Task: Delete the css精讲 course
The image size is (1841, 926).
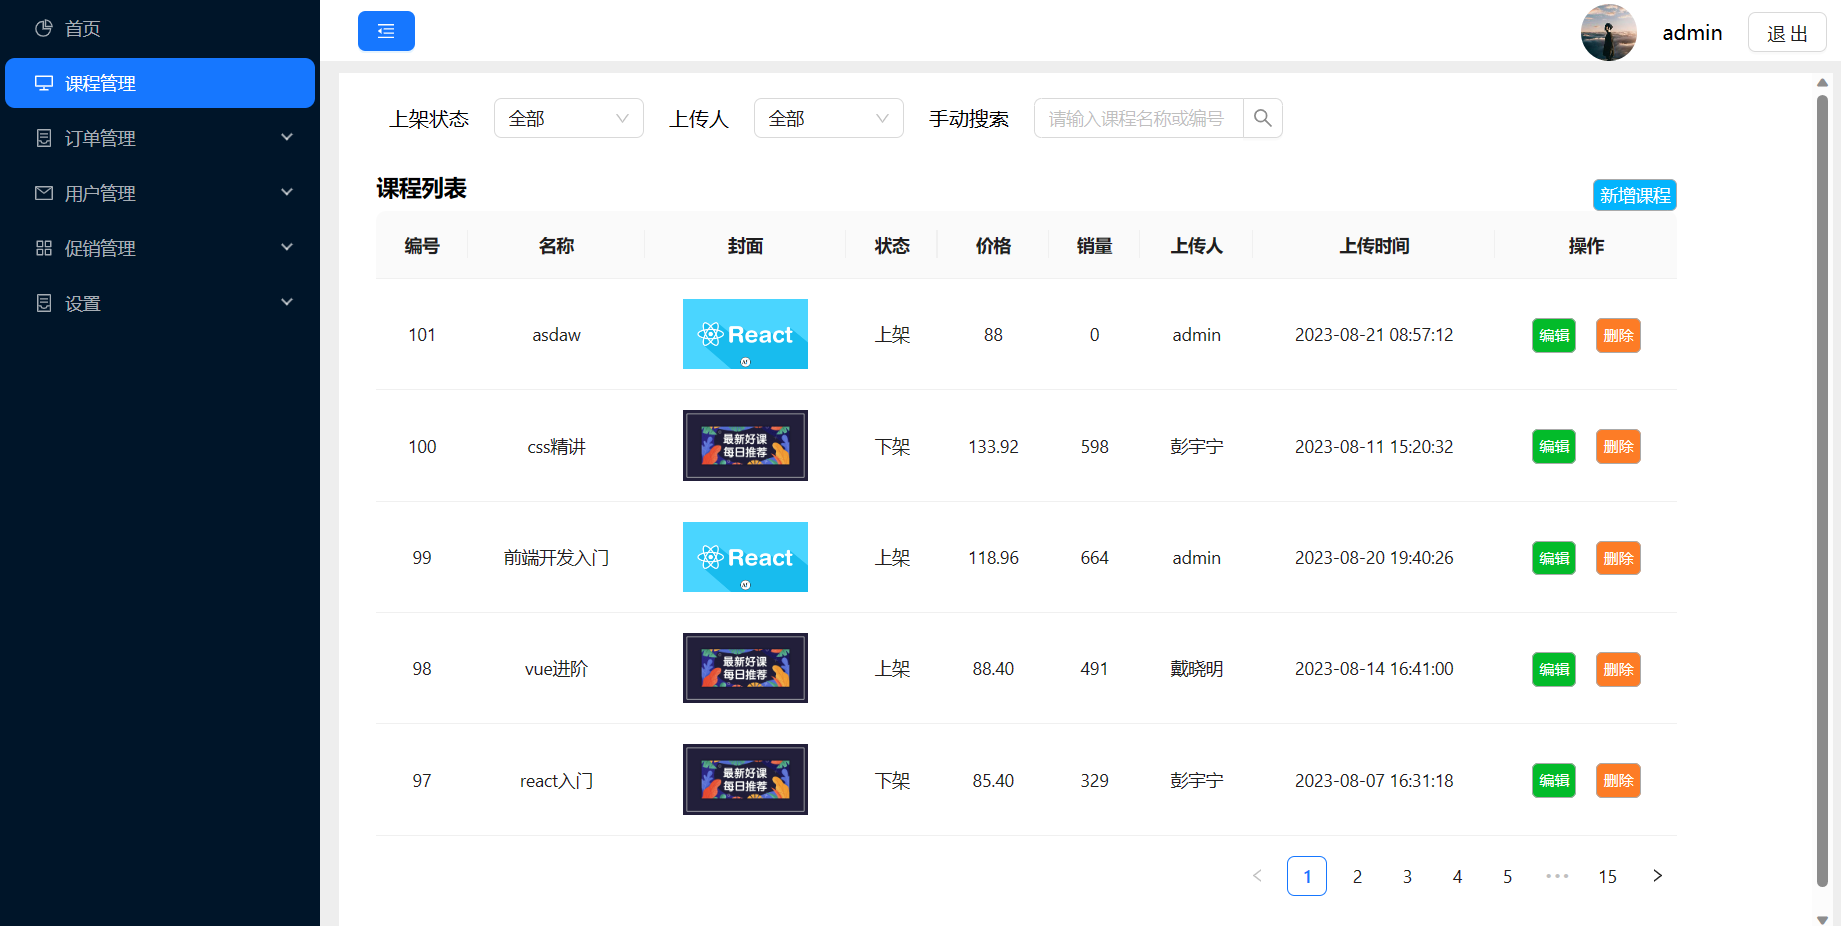Action: pos(1618,446)
